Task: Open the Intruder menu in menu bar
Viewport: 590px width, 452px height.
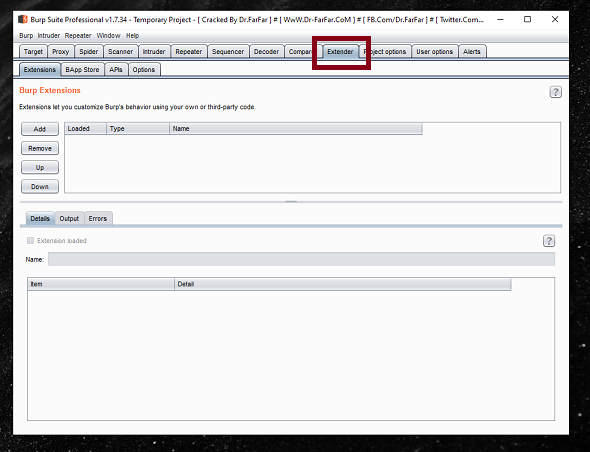Action: click(x=49, y=36)
